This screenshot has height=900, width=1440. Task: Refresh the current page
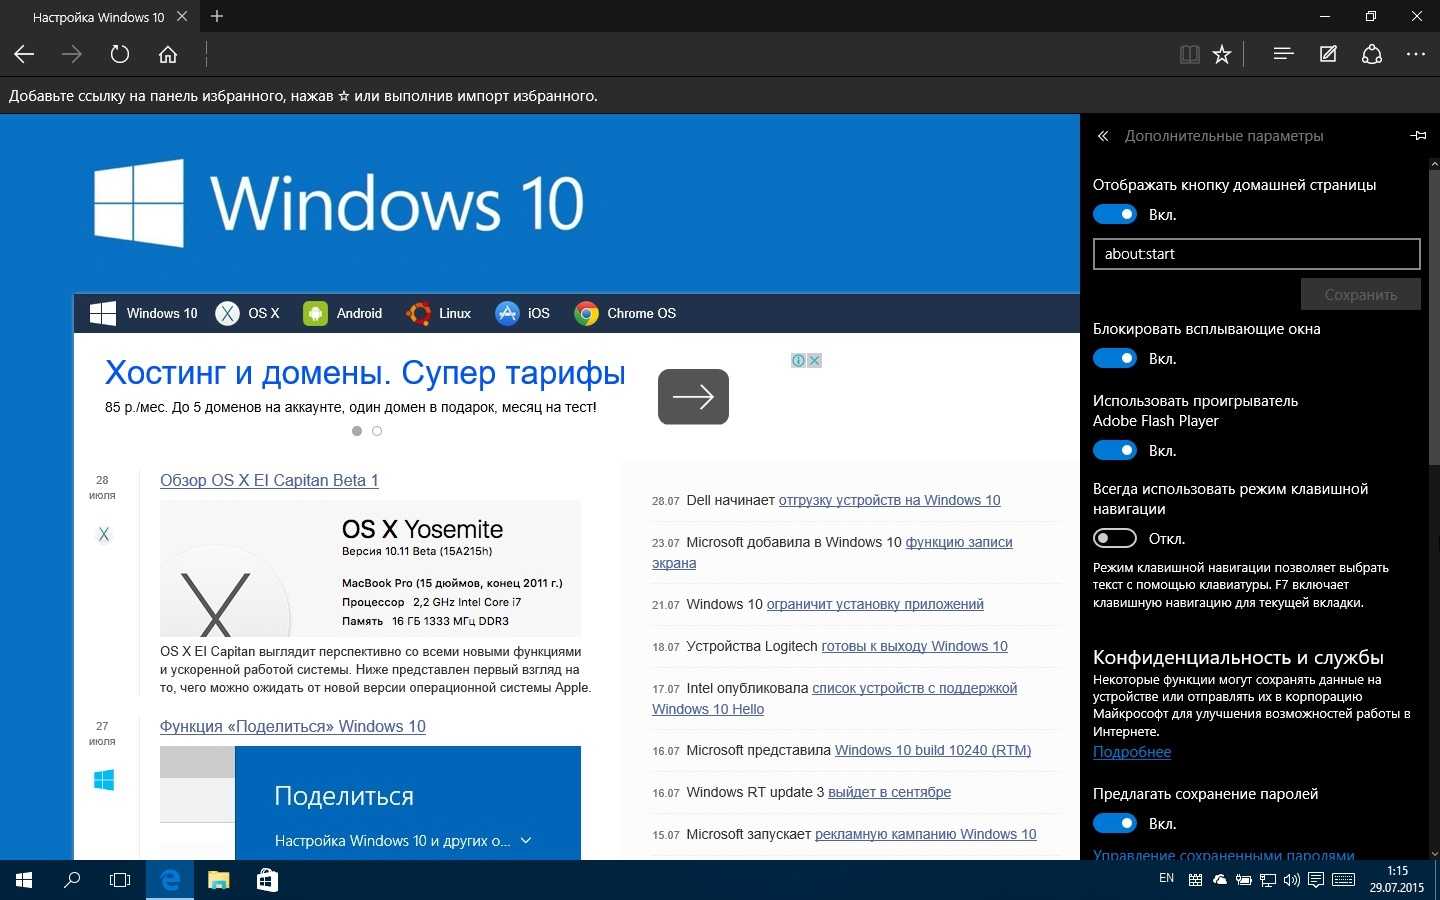pyautogui.click(x=120, y=54)
